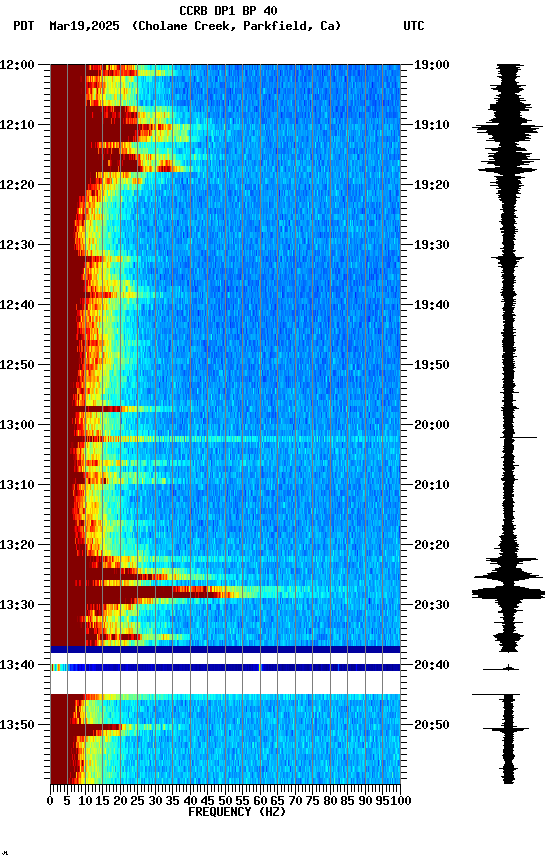Click the '20:40' UTC time label

tap(432, 665)
